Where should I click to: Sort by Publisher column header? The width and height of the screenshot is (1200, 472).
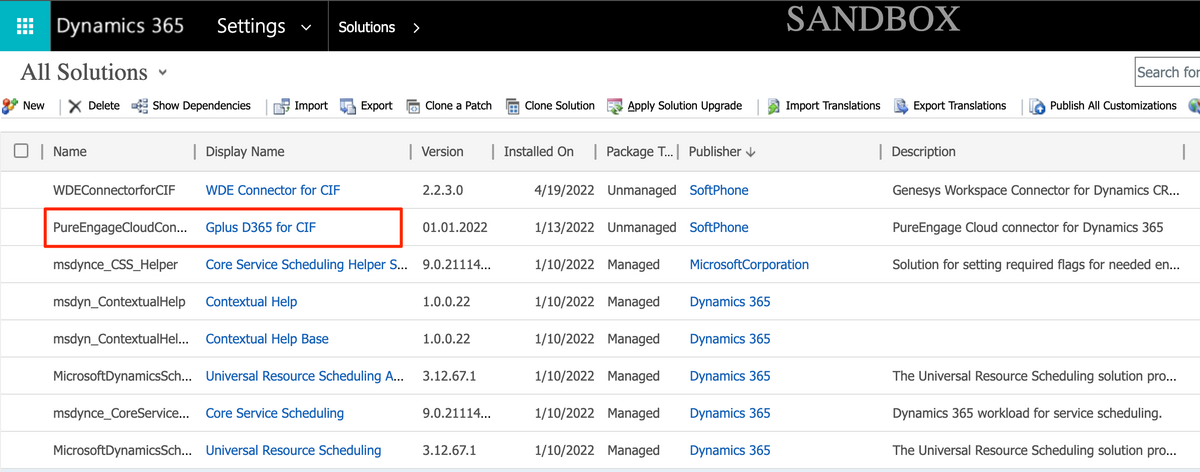tap(722, 151)
